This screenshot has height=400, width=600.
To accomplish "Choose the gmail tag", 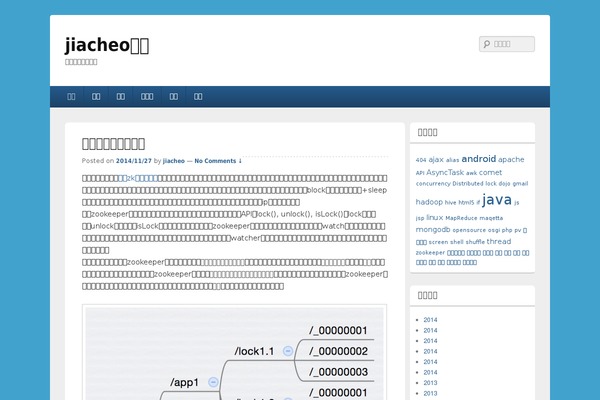I will pos(520,184).
